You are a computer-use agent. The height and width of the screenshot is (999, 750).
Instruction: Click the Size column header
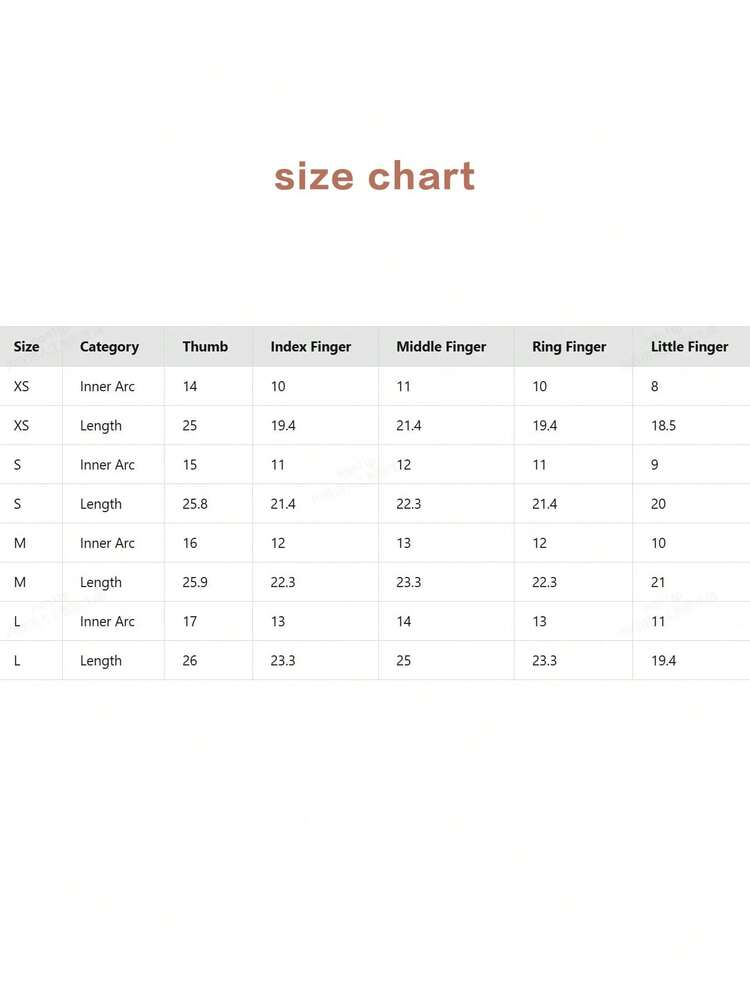(x=27, y=347)
